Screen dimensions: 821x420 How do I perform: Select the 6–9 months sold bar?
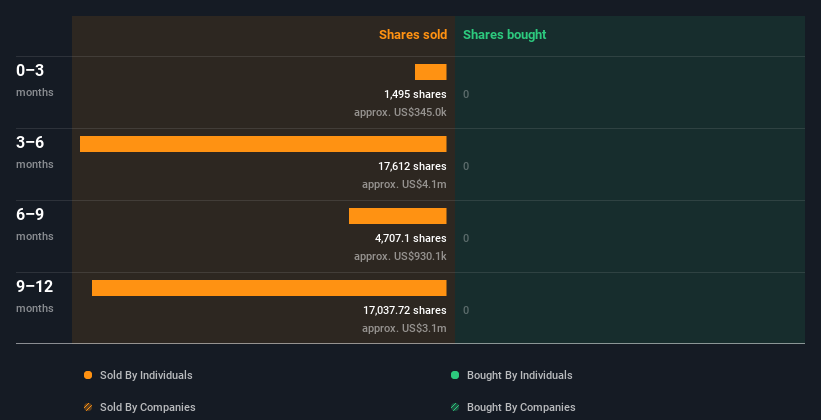point(397,216)
